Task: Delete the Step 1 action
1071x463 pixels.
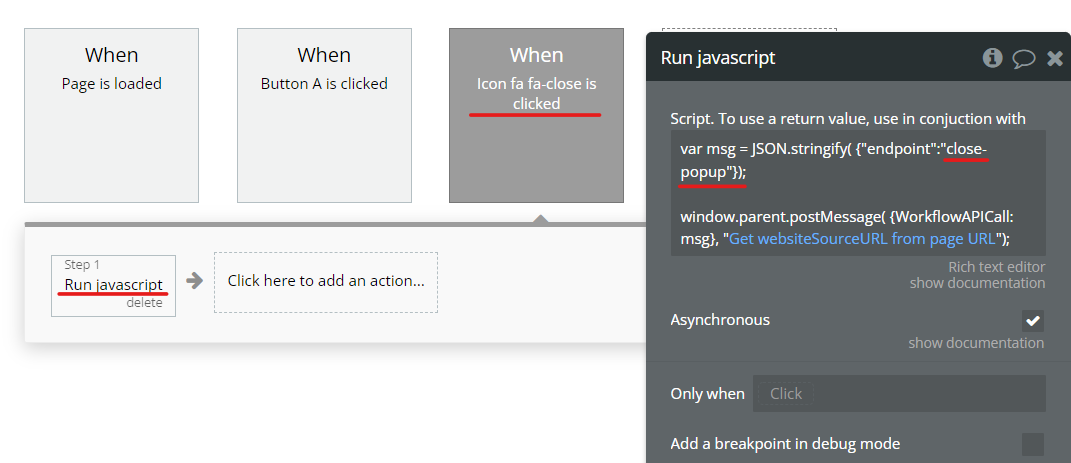Action: pyautogui.click(x=144, y=303)
